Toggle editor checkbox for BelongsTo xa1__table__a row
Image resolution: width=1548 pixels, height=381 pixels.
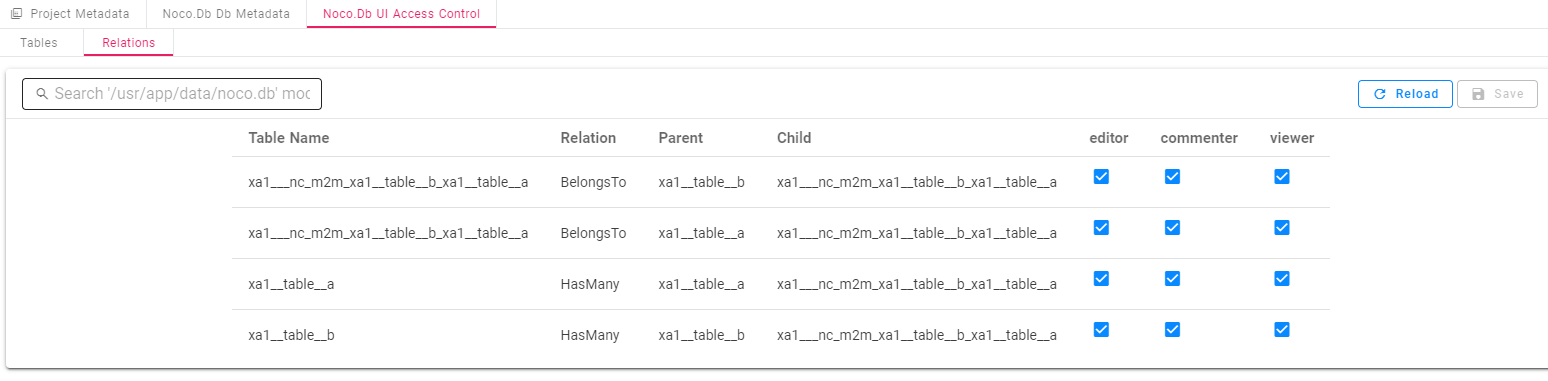1101,228
